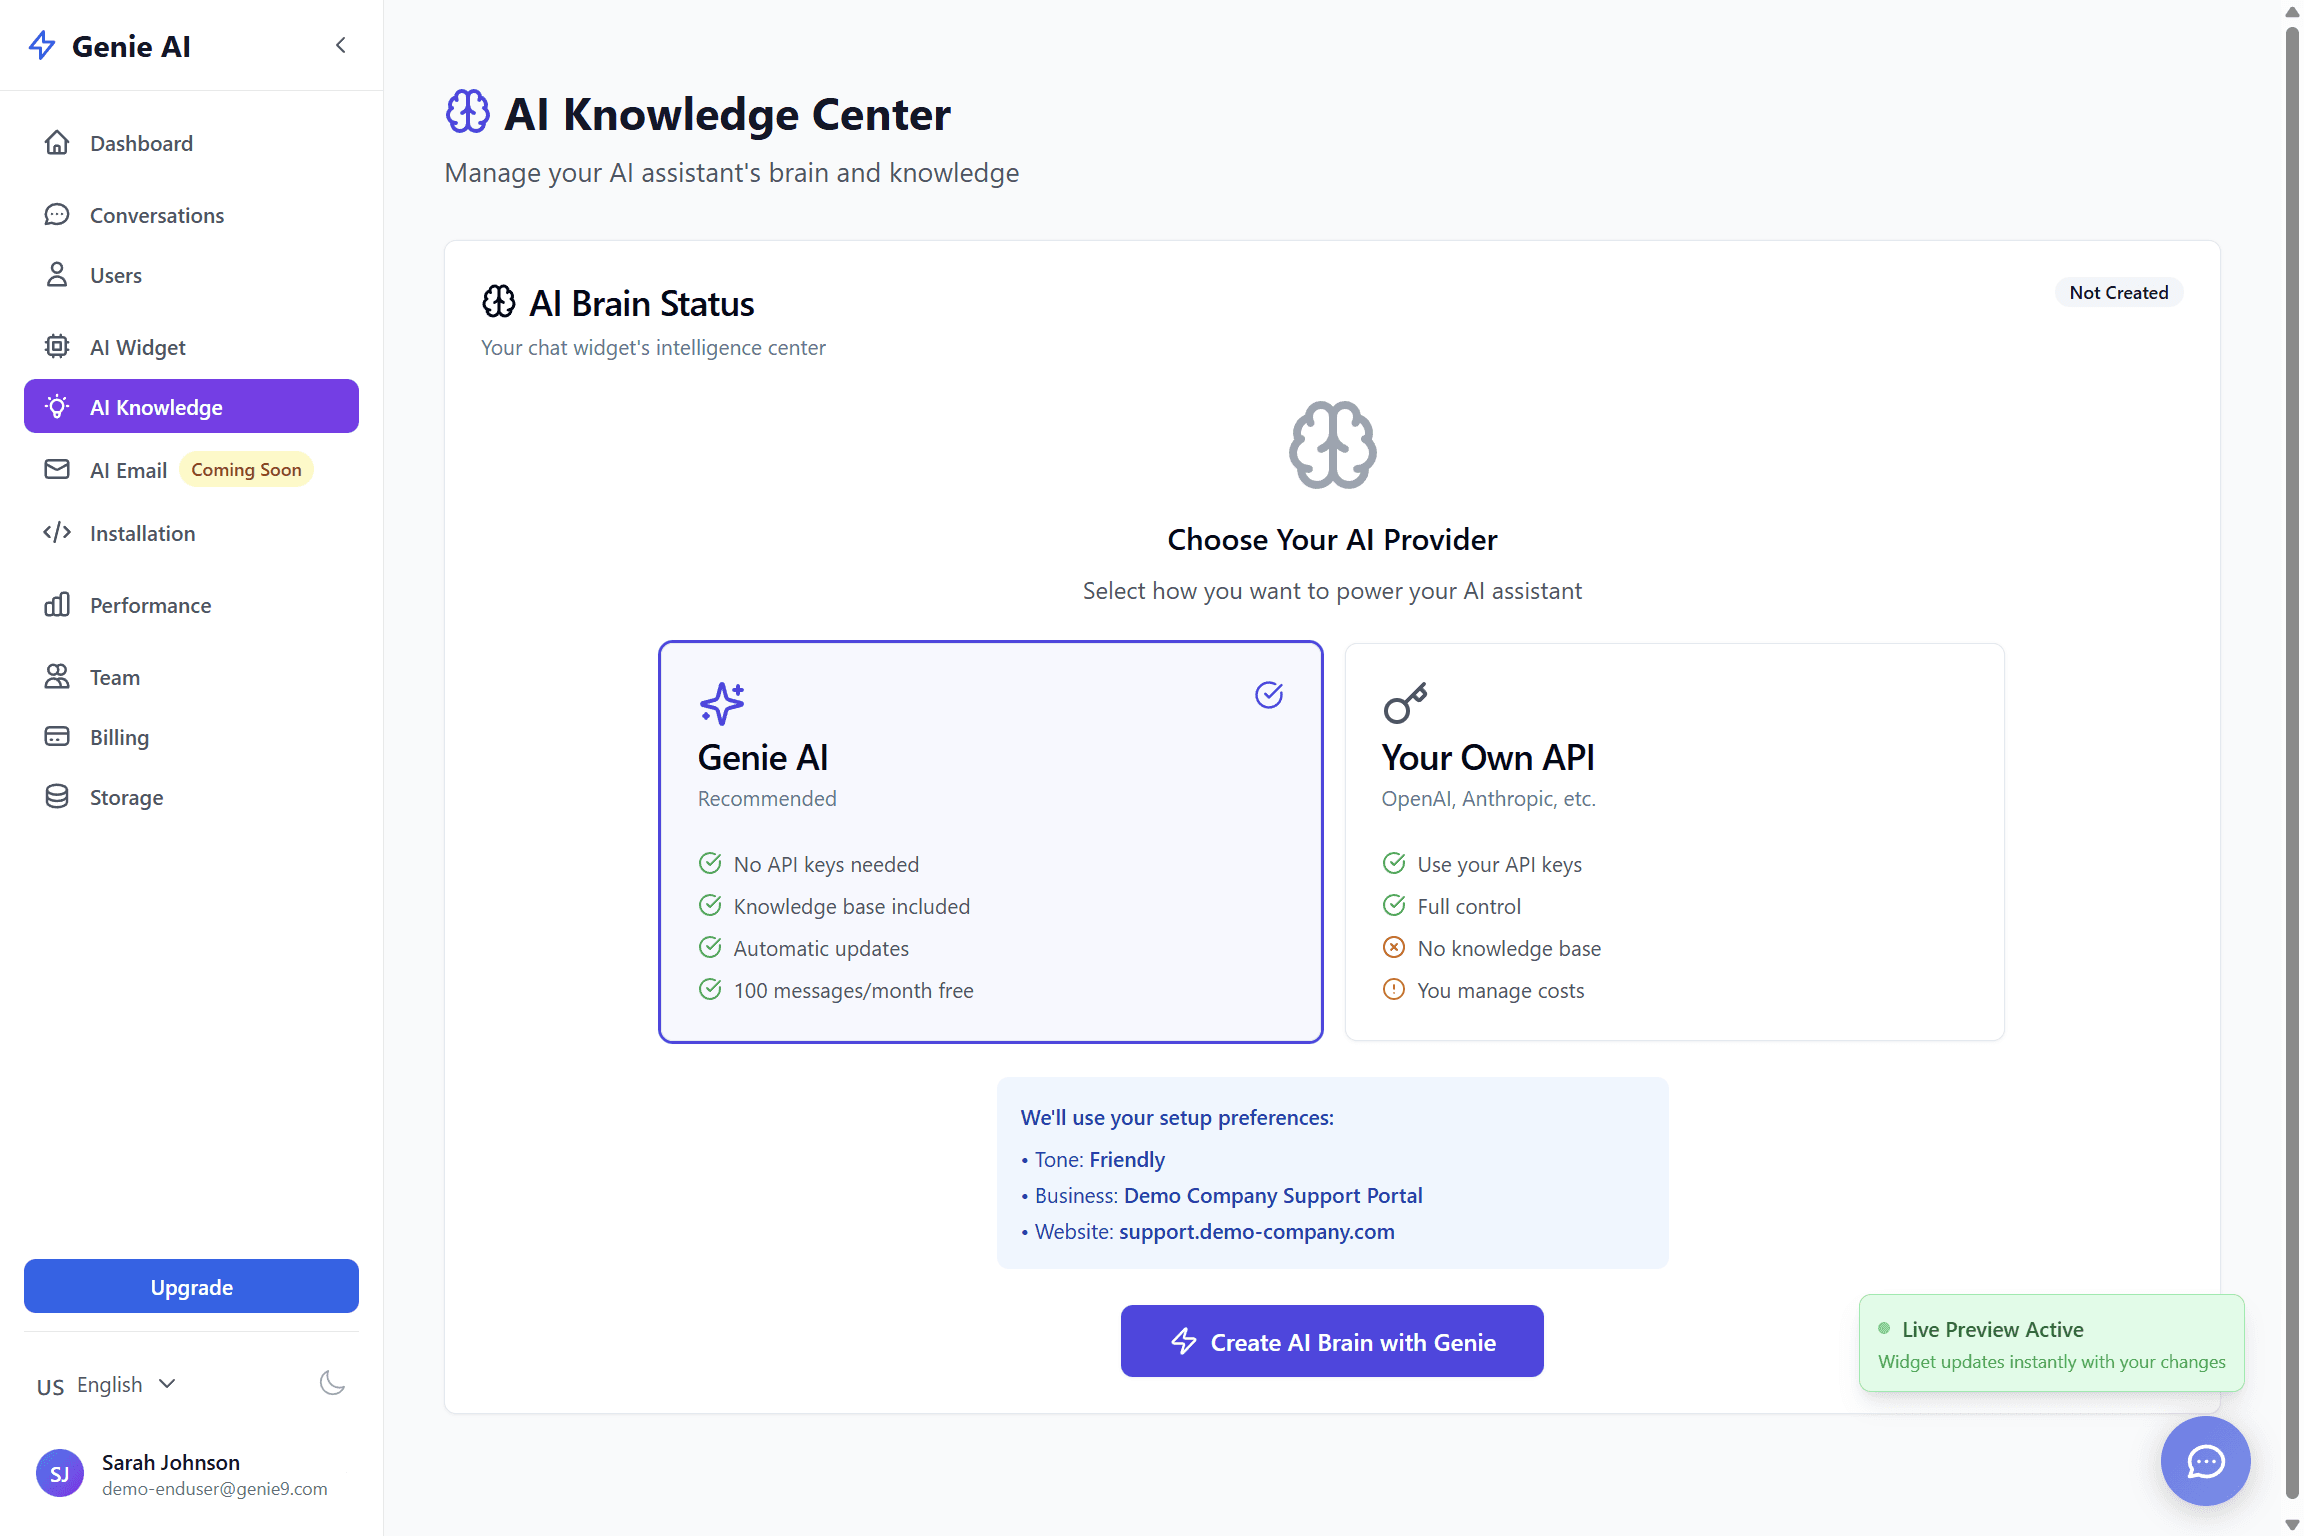Click the Create AI Brain with Genie button
The height and width of the screenshot is (1536, 2304).
pyautogui.click(x=1332, y=1341)
